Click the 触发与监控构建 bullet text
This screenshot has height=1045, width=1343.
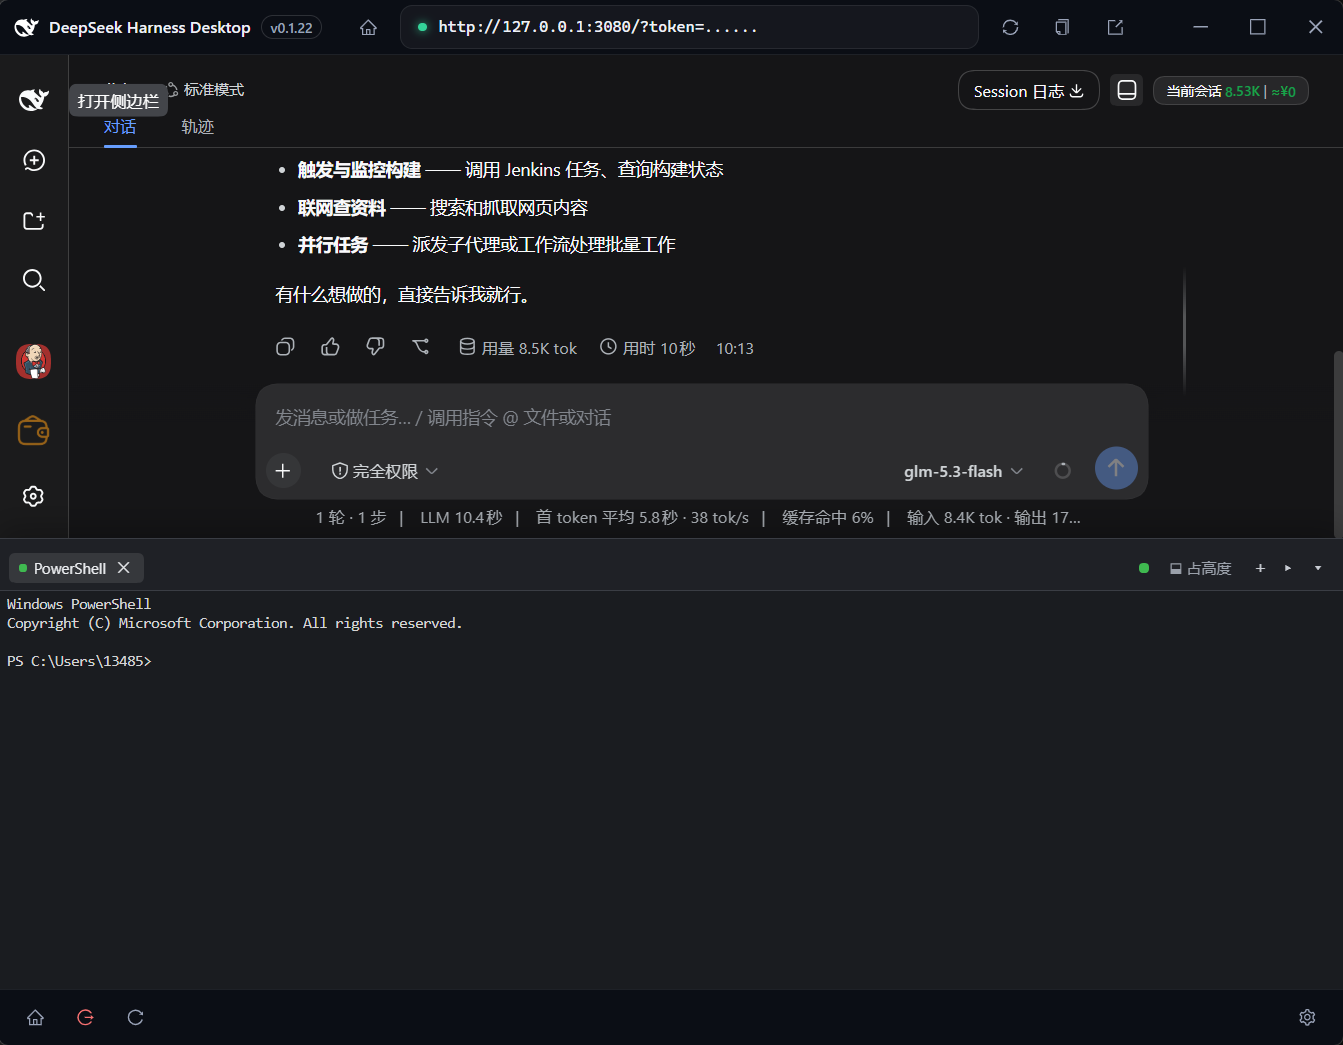(x=359, y=170)
